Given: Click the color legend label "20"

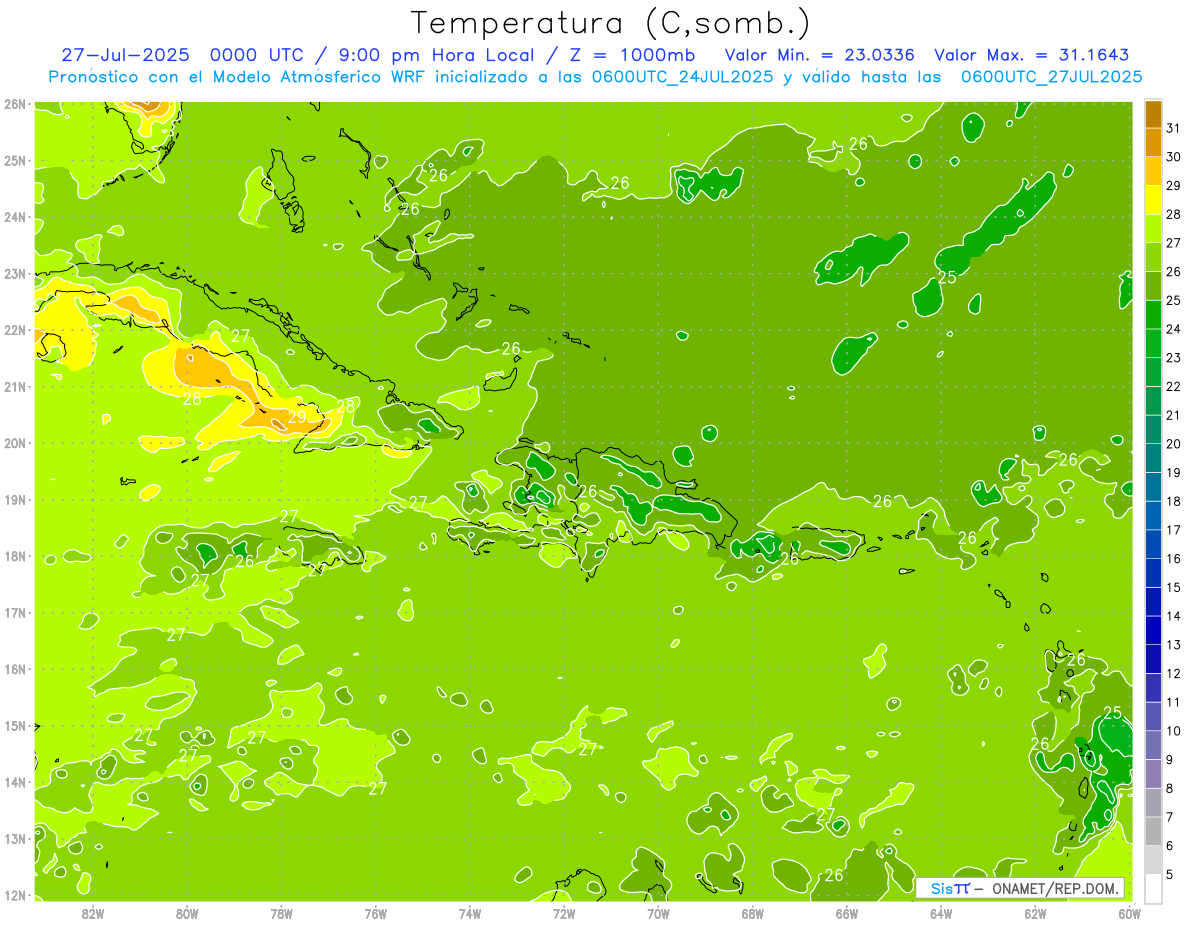Looking at the screenshot, I should 1173,444.
